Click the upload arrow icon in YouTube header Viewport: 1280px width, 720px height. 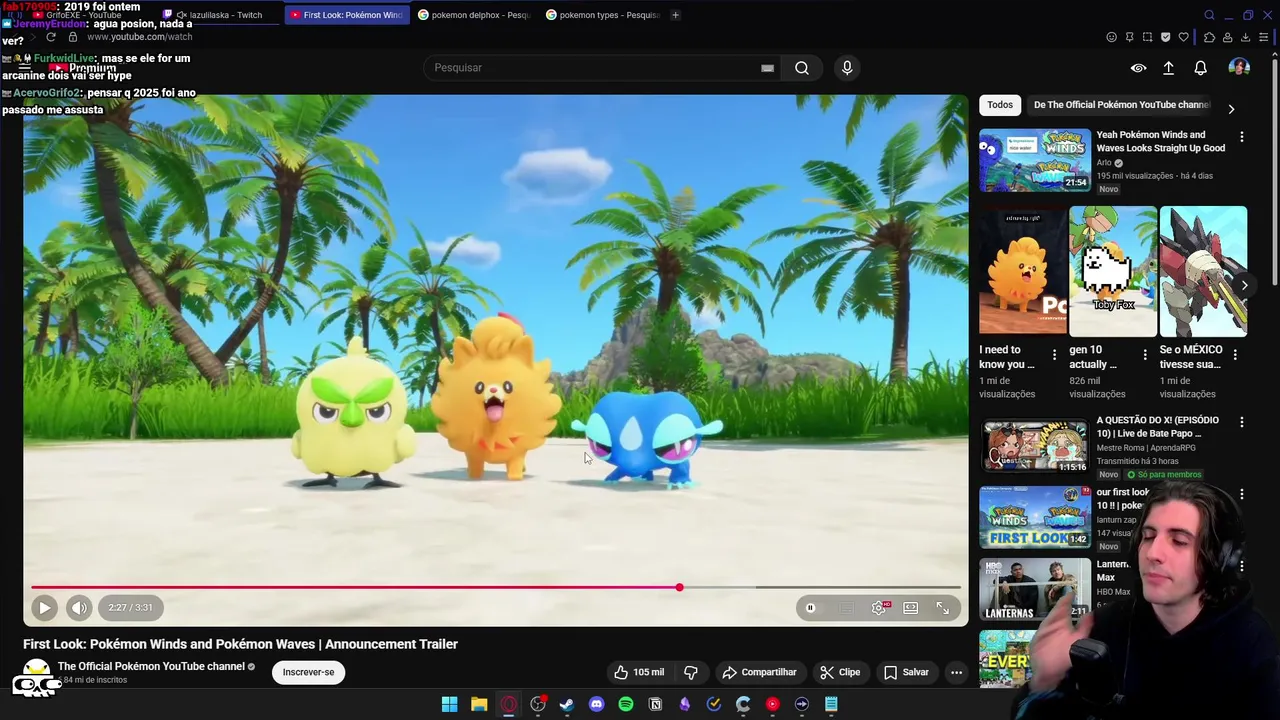tap(1169, 68)
